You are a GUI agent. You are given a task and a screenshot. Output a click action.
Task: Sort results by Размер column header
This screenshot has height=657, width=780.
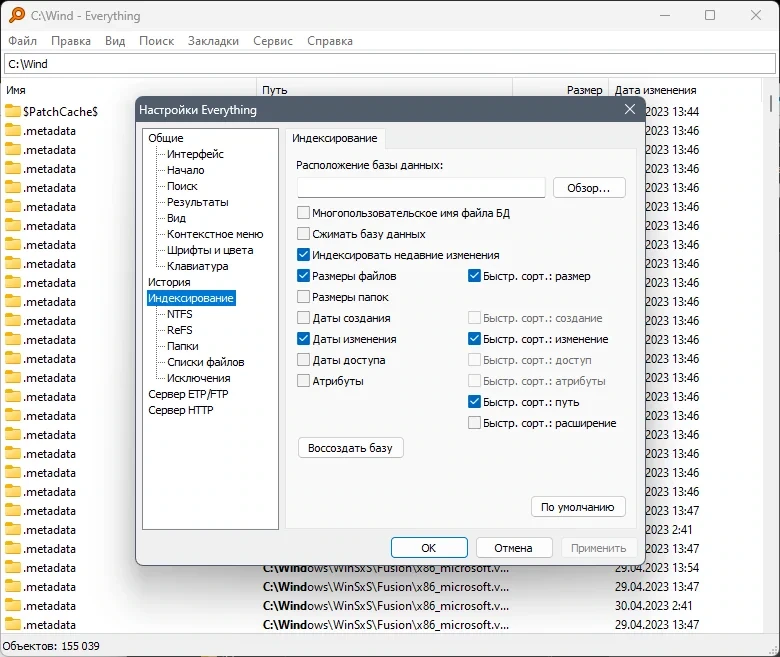click(561, 90)
